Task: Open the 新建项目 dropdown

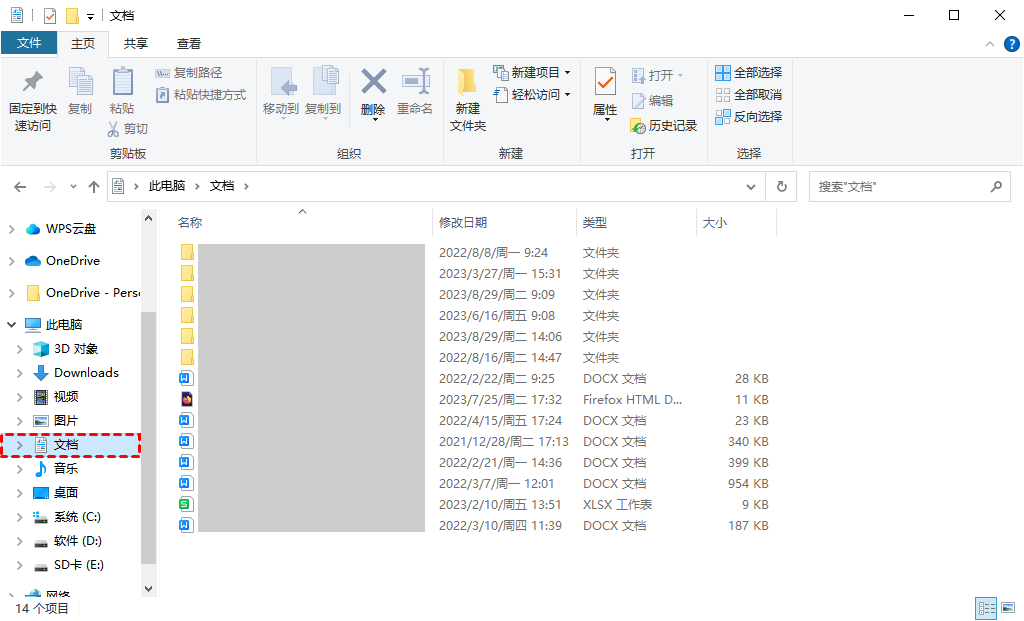Action: (532, 72)
